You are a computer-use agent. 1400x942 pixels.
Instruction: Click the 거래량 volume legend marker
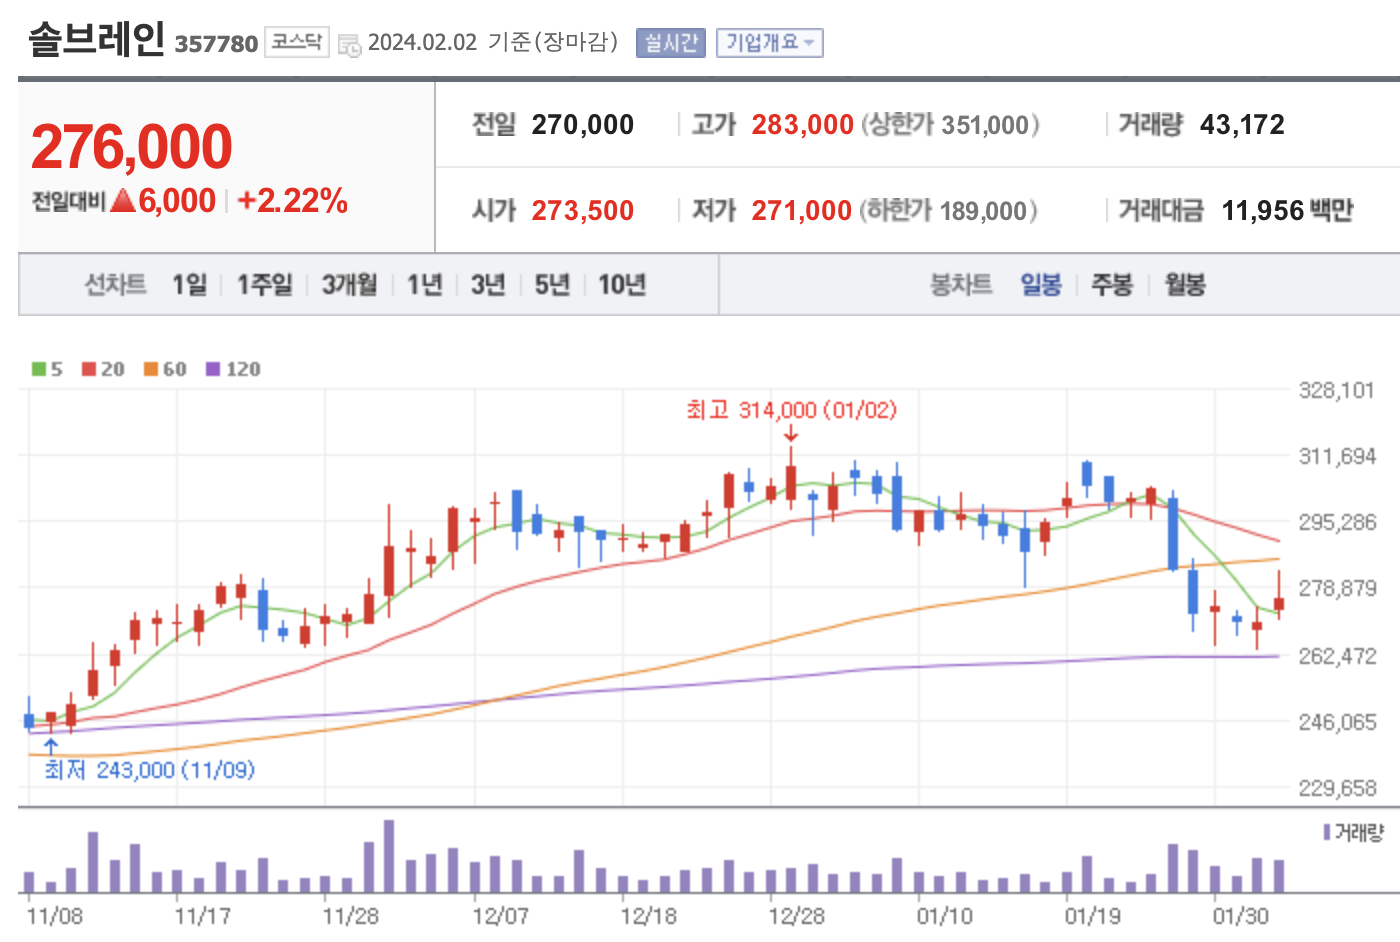click(x=1327, y=832)
